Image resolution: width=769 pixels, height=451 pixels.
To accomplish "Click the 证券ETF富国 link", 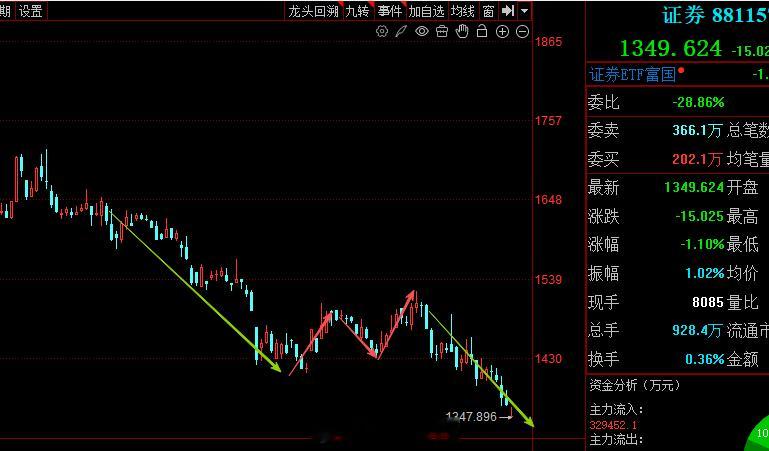I will pyautogui.click(x=633, y=75).
